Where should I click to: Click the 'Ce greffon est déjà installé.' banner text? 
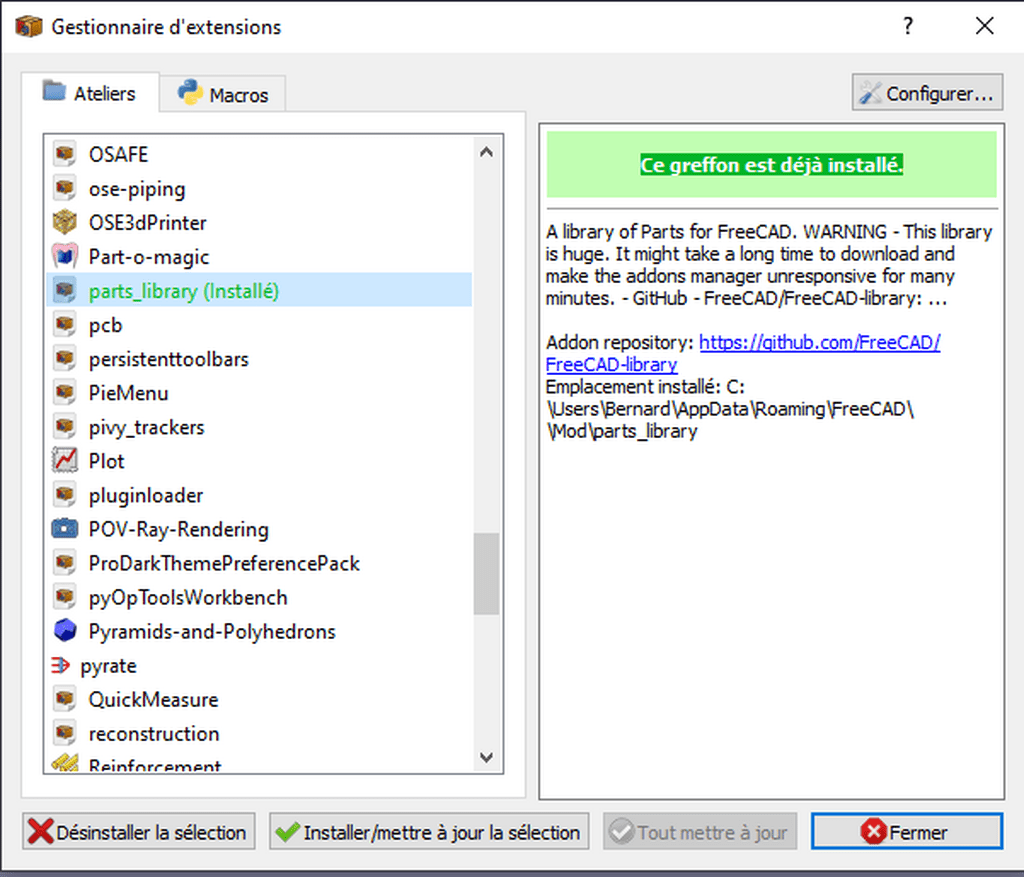point(771,165)
